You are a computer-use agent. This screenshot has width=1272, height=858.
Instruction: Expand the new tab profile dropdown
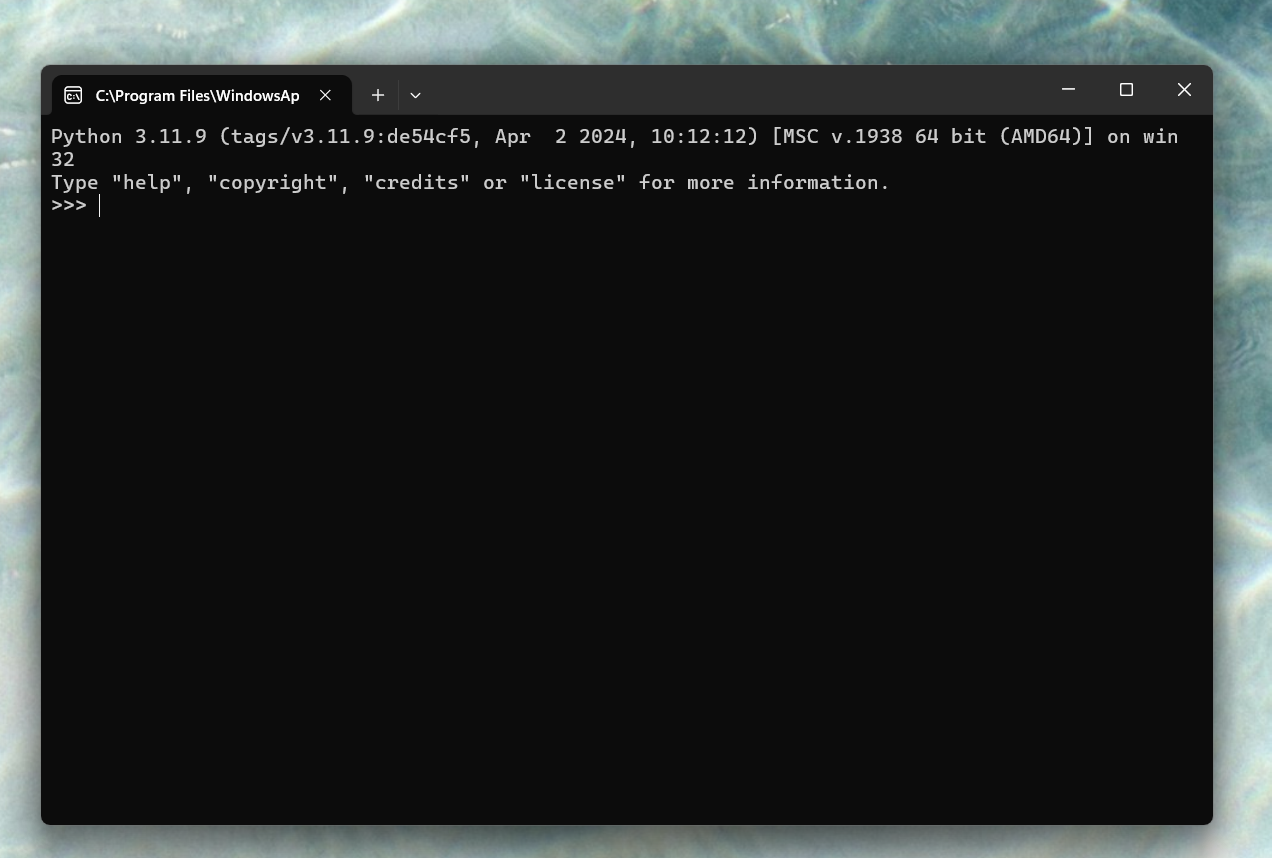(415, 95)
